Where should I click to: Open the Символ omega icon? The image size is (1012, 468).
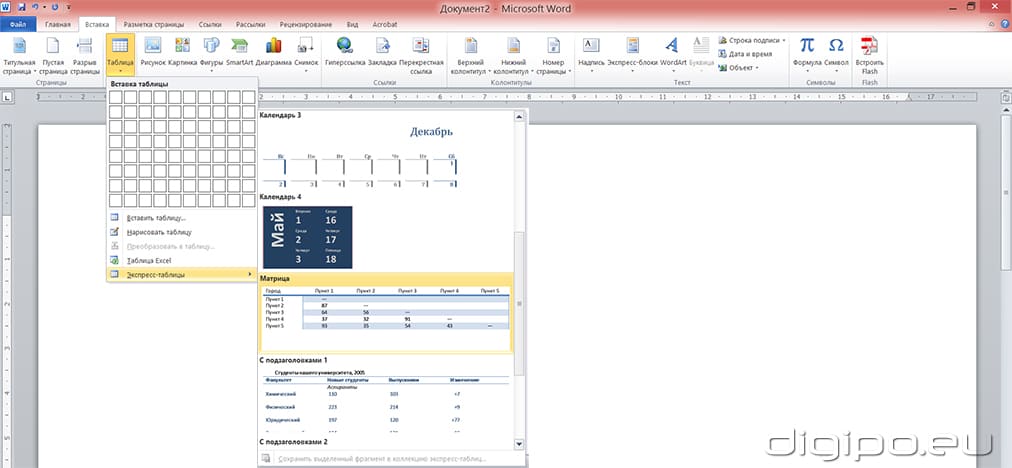(x=836, y=47)
